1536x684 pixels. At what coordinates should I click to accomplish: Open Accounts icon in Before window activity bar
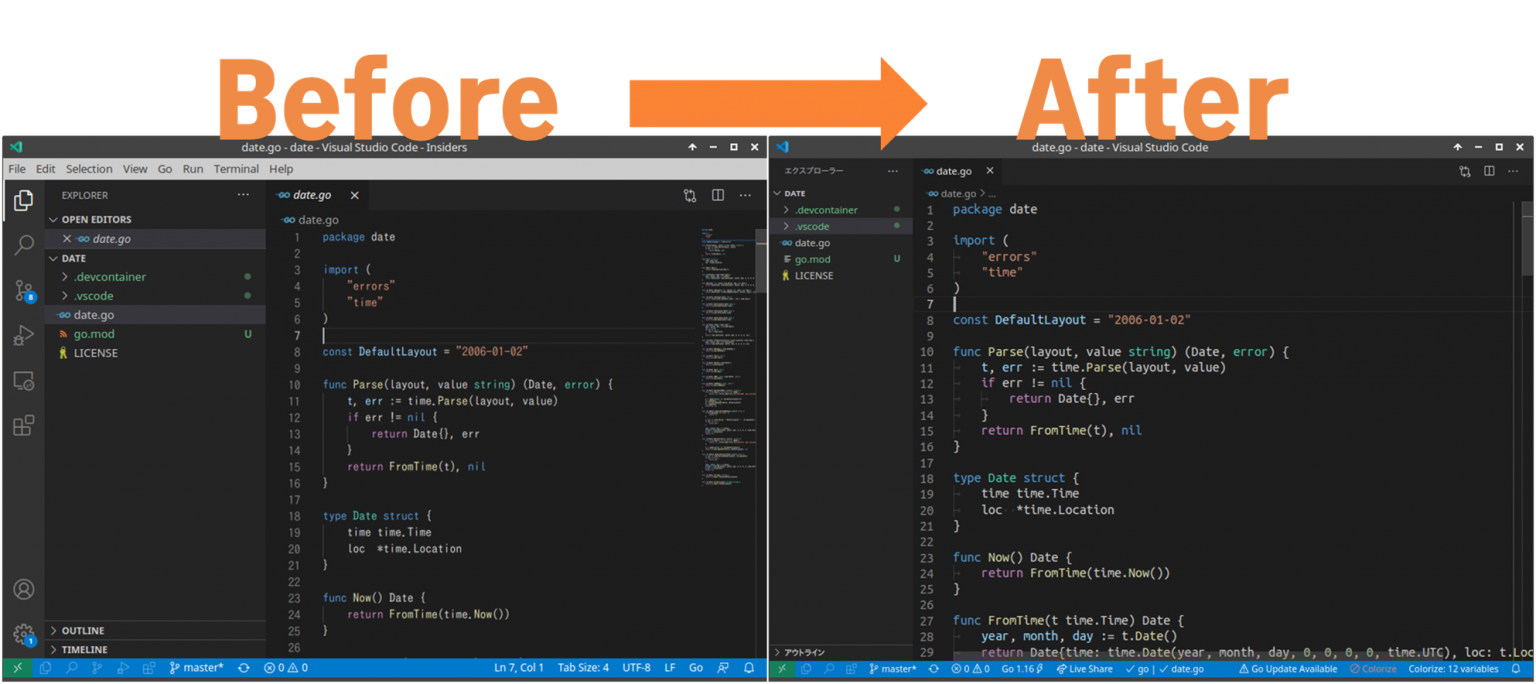(23, 589)
